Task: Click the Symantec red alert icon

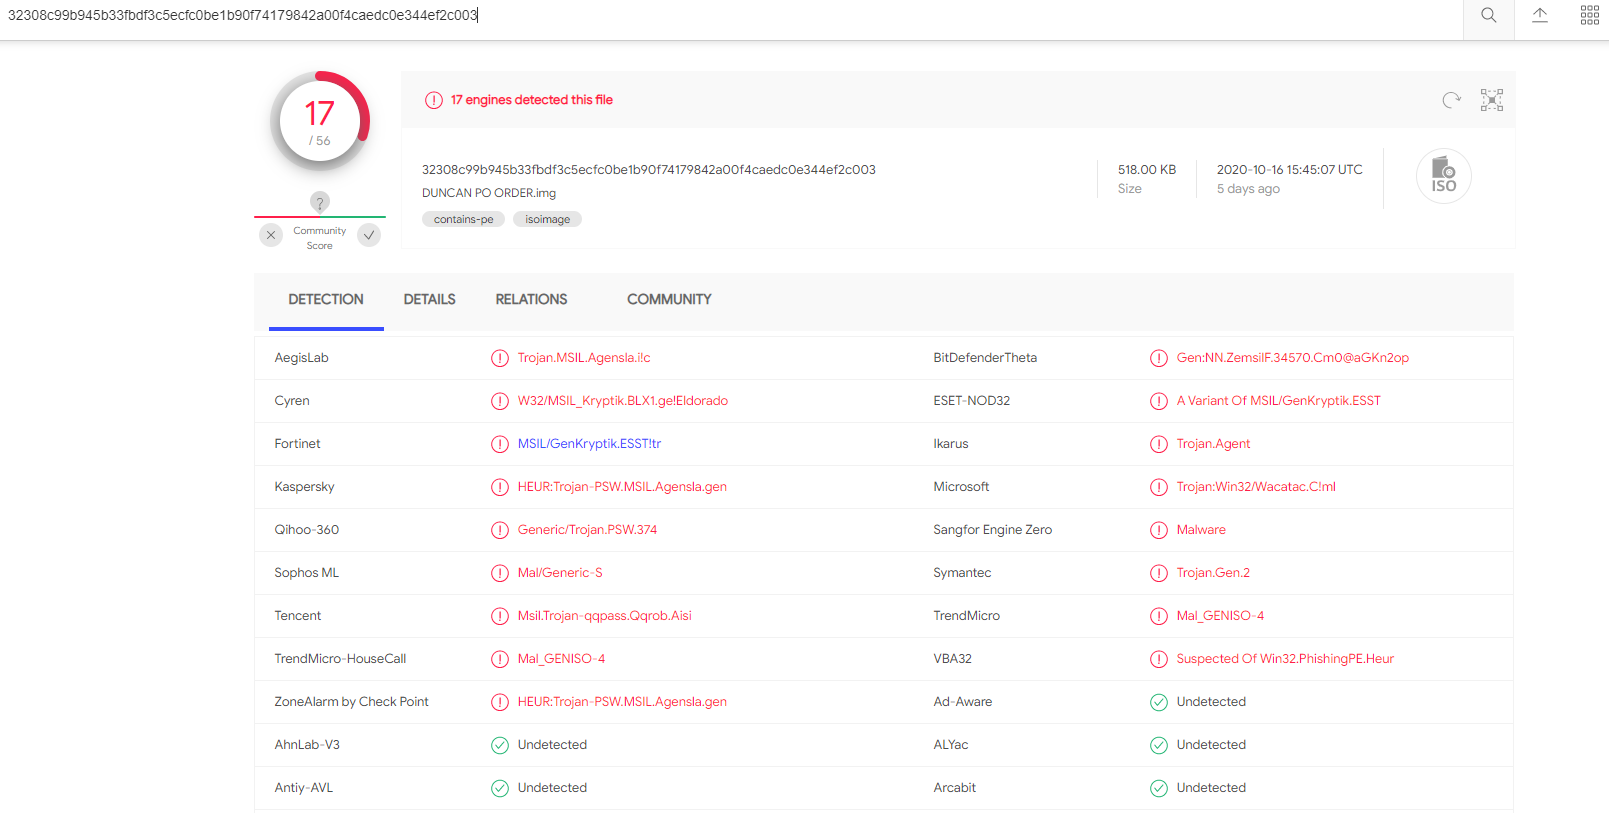Action: [1159, 573]
